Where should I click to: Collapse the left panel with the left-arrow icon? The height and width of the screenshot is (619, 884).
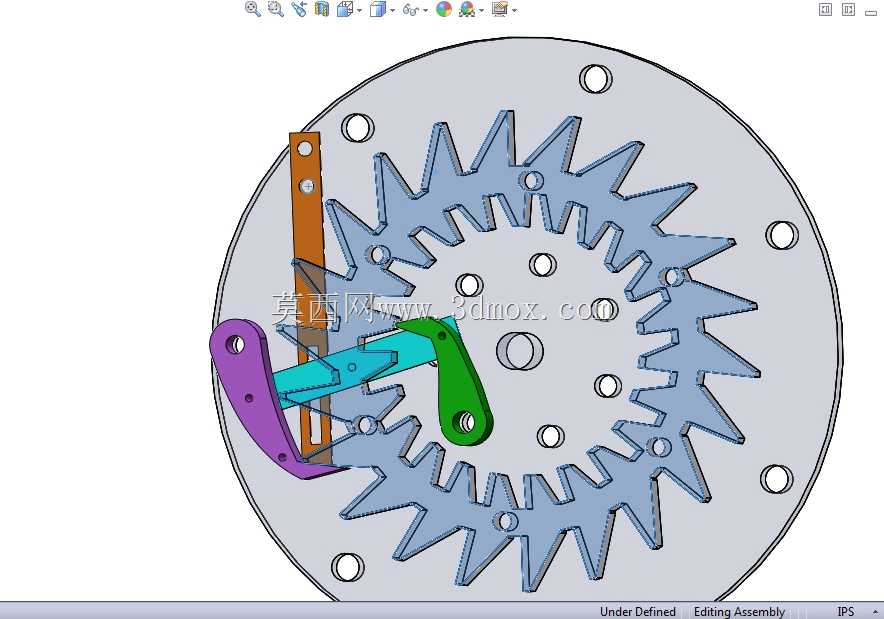coord(825,9)
